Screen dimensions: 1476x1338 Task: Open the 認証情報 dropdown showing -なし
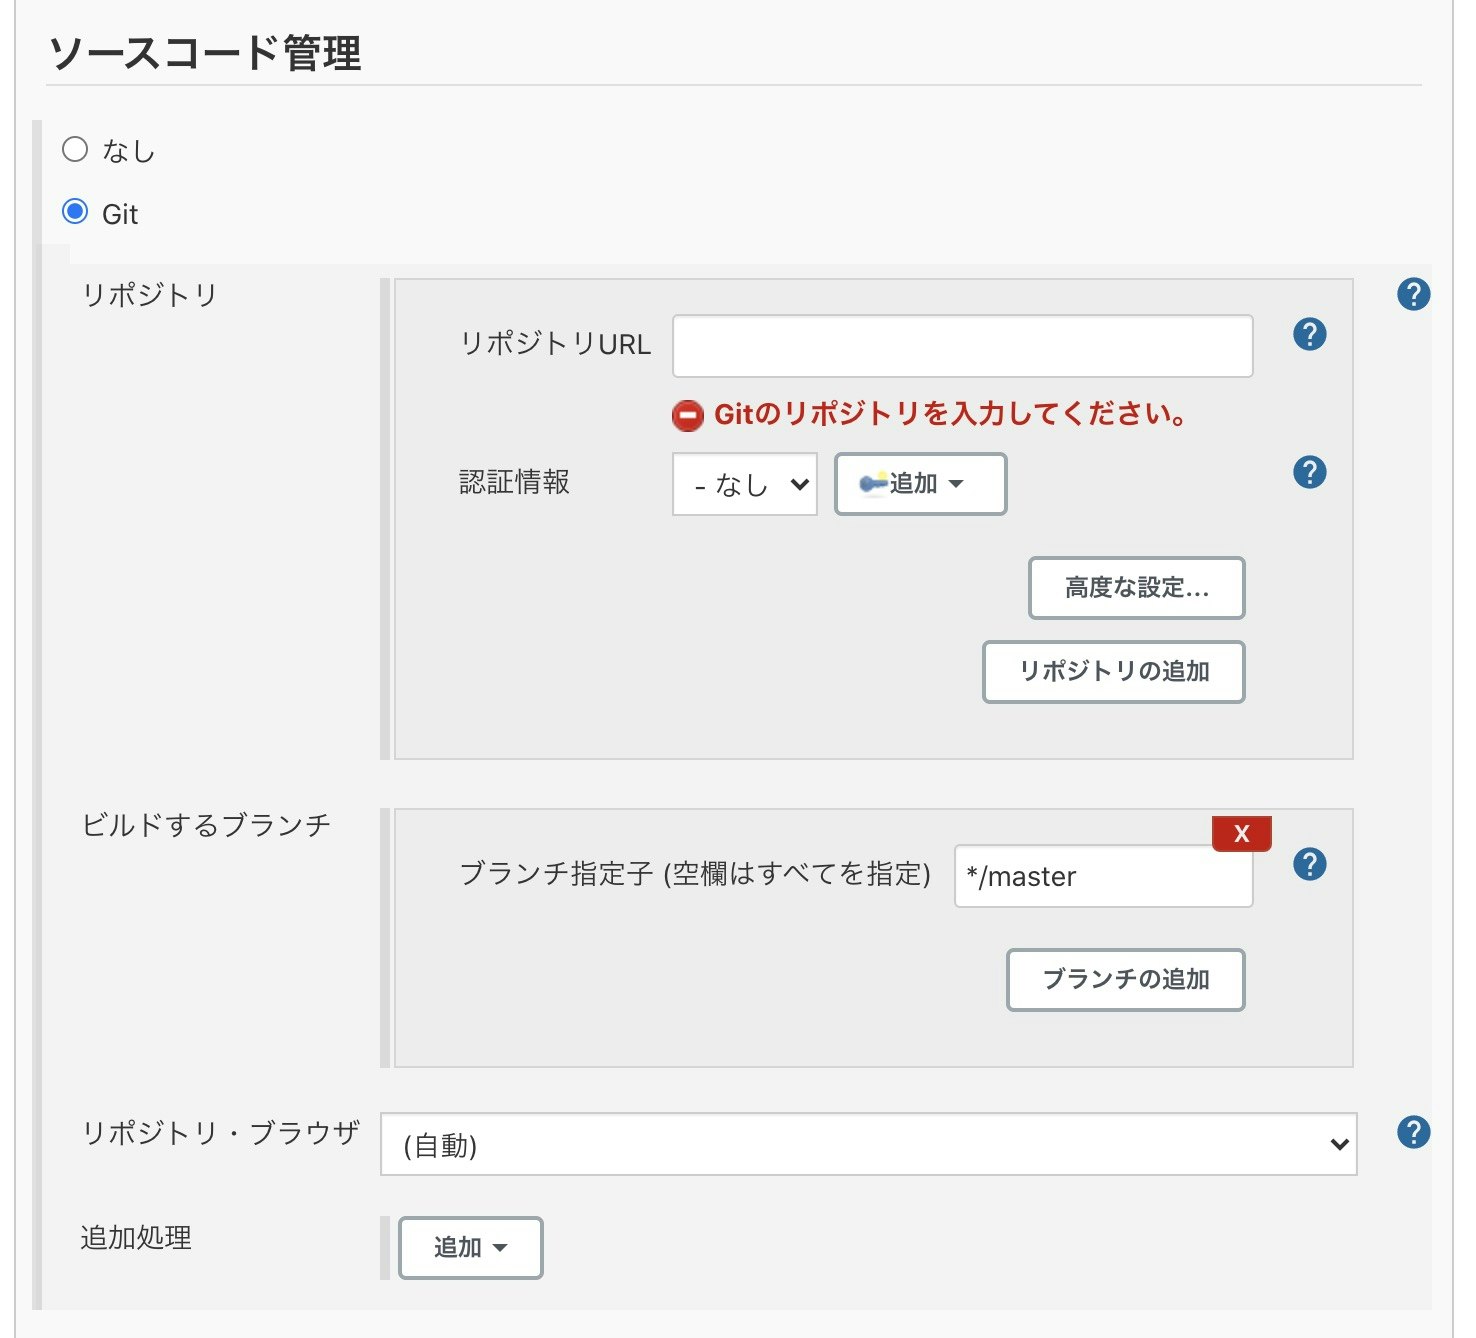(744, 484)
